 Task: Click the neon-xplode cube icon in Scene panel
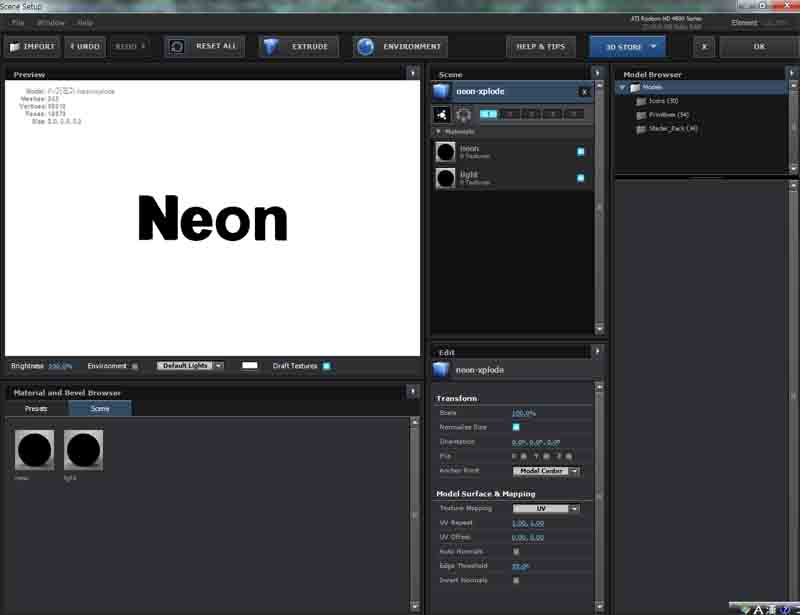[x=441, y=91]
